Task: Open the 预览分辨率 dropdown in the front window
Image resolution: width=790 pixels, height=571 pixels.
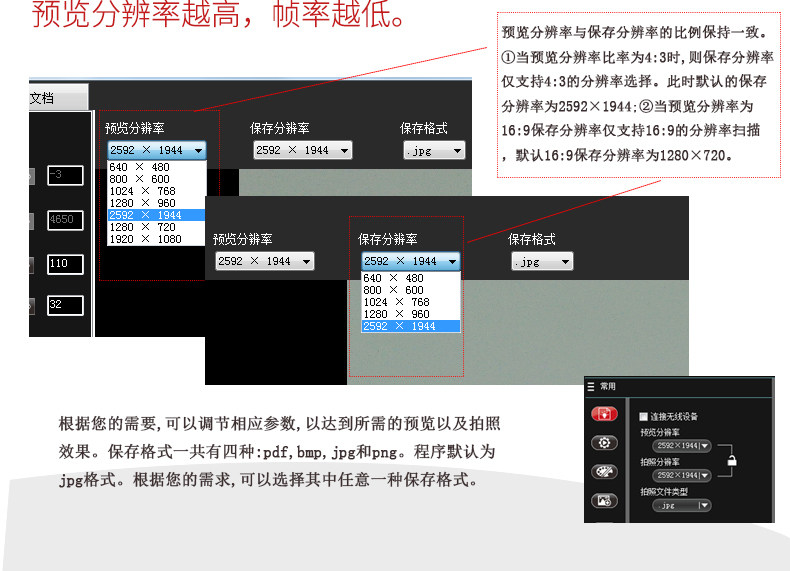Action: [265, 261]
